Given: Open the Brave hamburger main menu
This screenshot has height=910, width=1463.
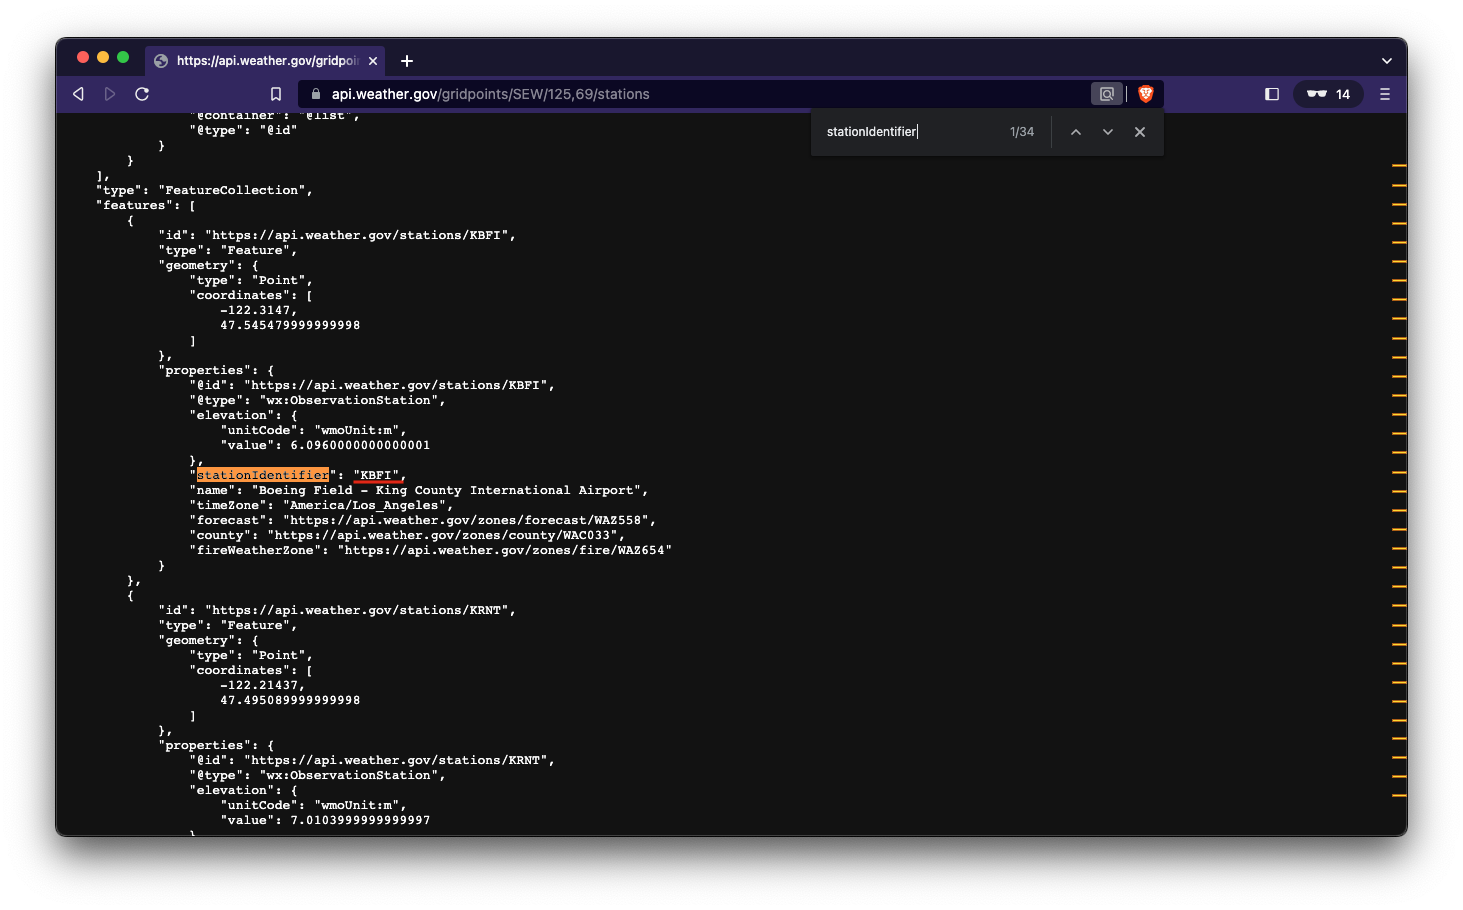Looking at the screenshot, I should click(x=1385, y=94).
